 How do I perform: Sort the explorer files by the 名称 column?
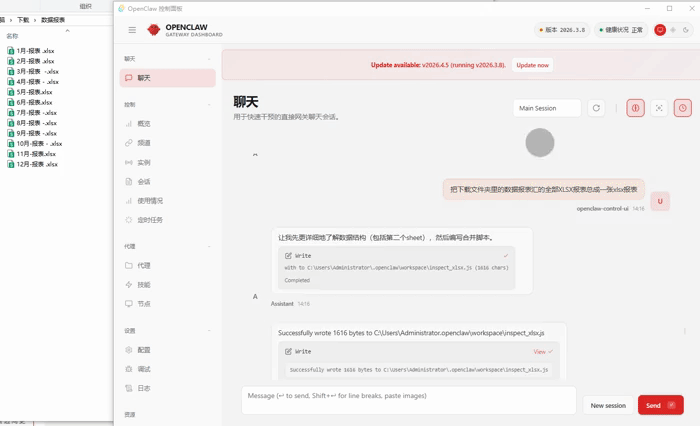pos(12,36)
